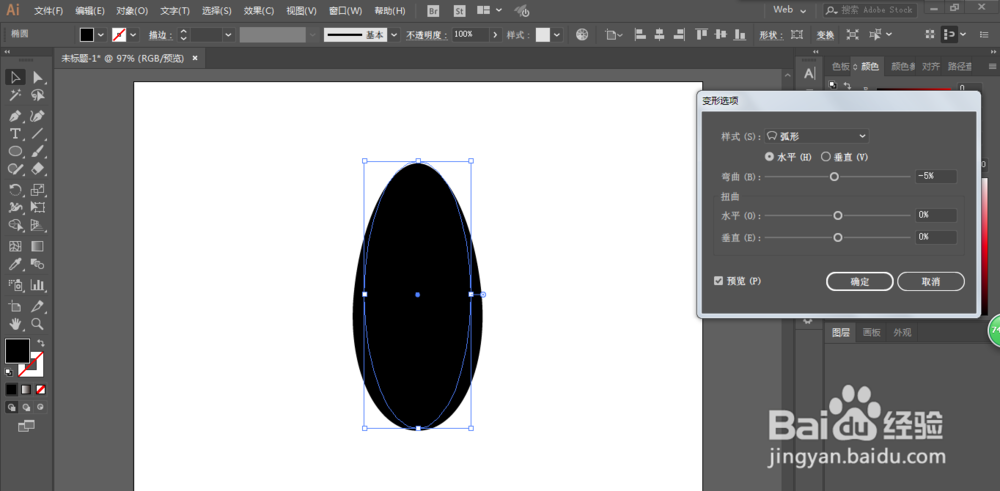Viewport: 1000px width, 491px height.
Task: Enable Draw Inside mode
Action: 41,406
